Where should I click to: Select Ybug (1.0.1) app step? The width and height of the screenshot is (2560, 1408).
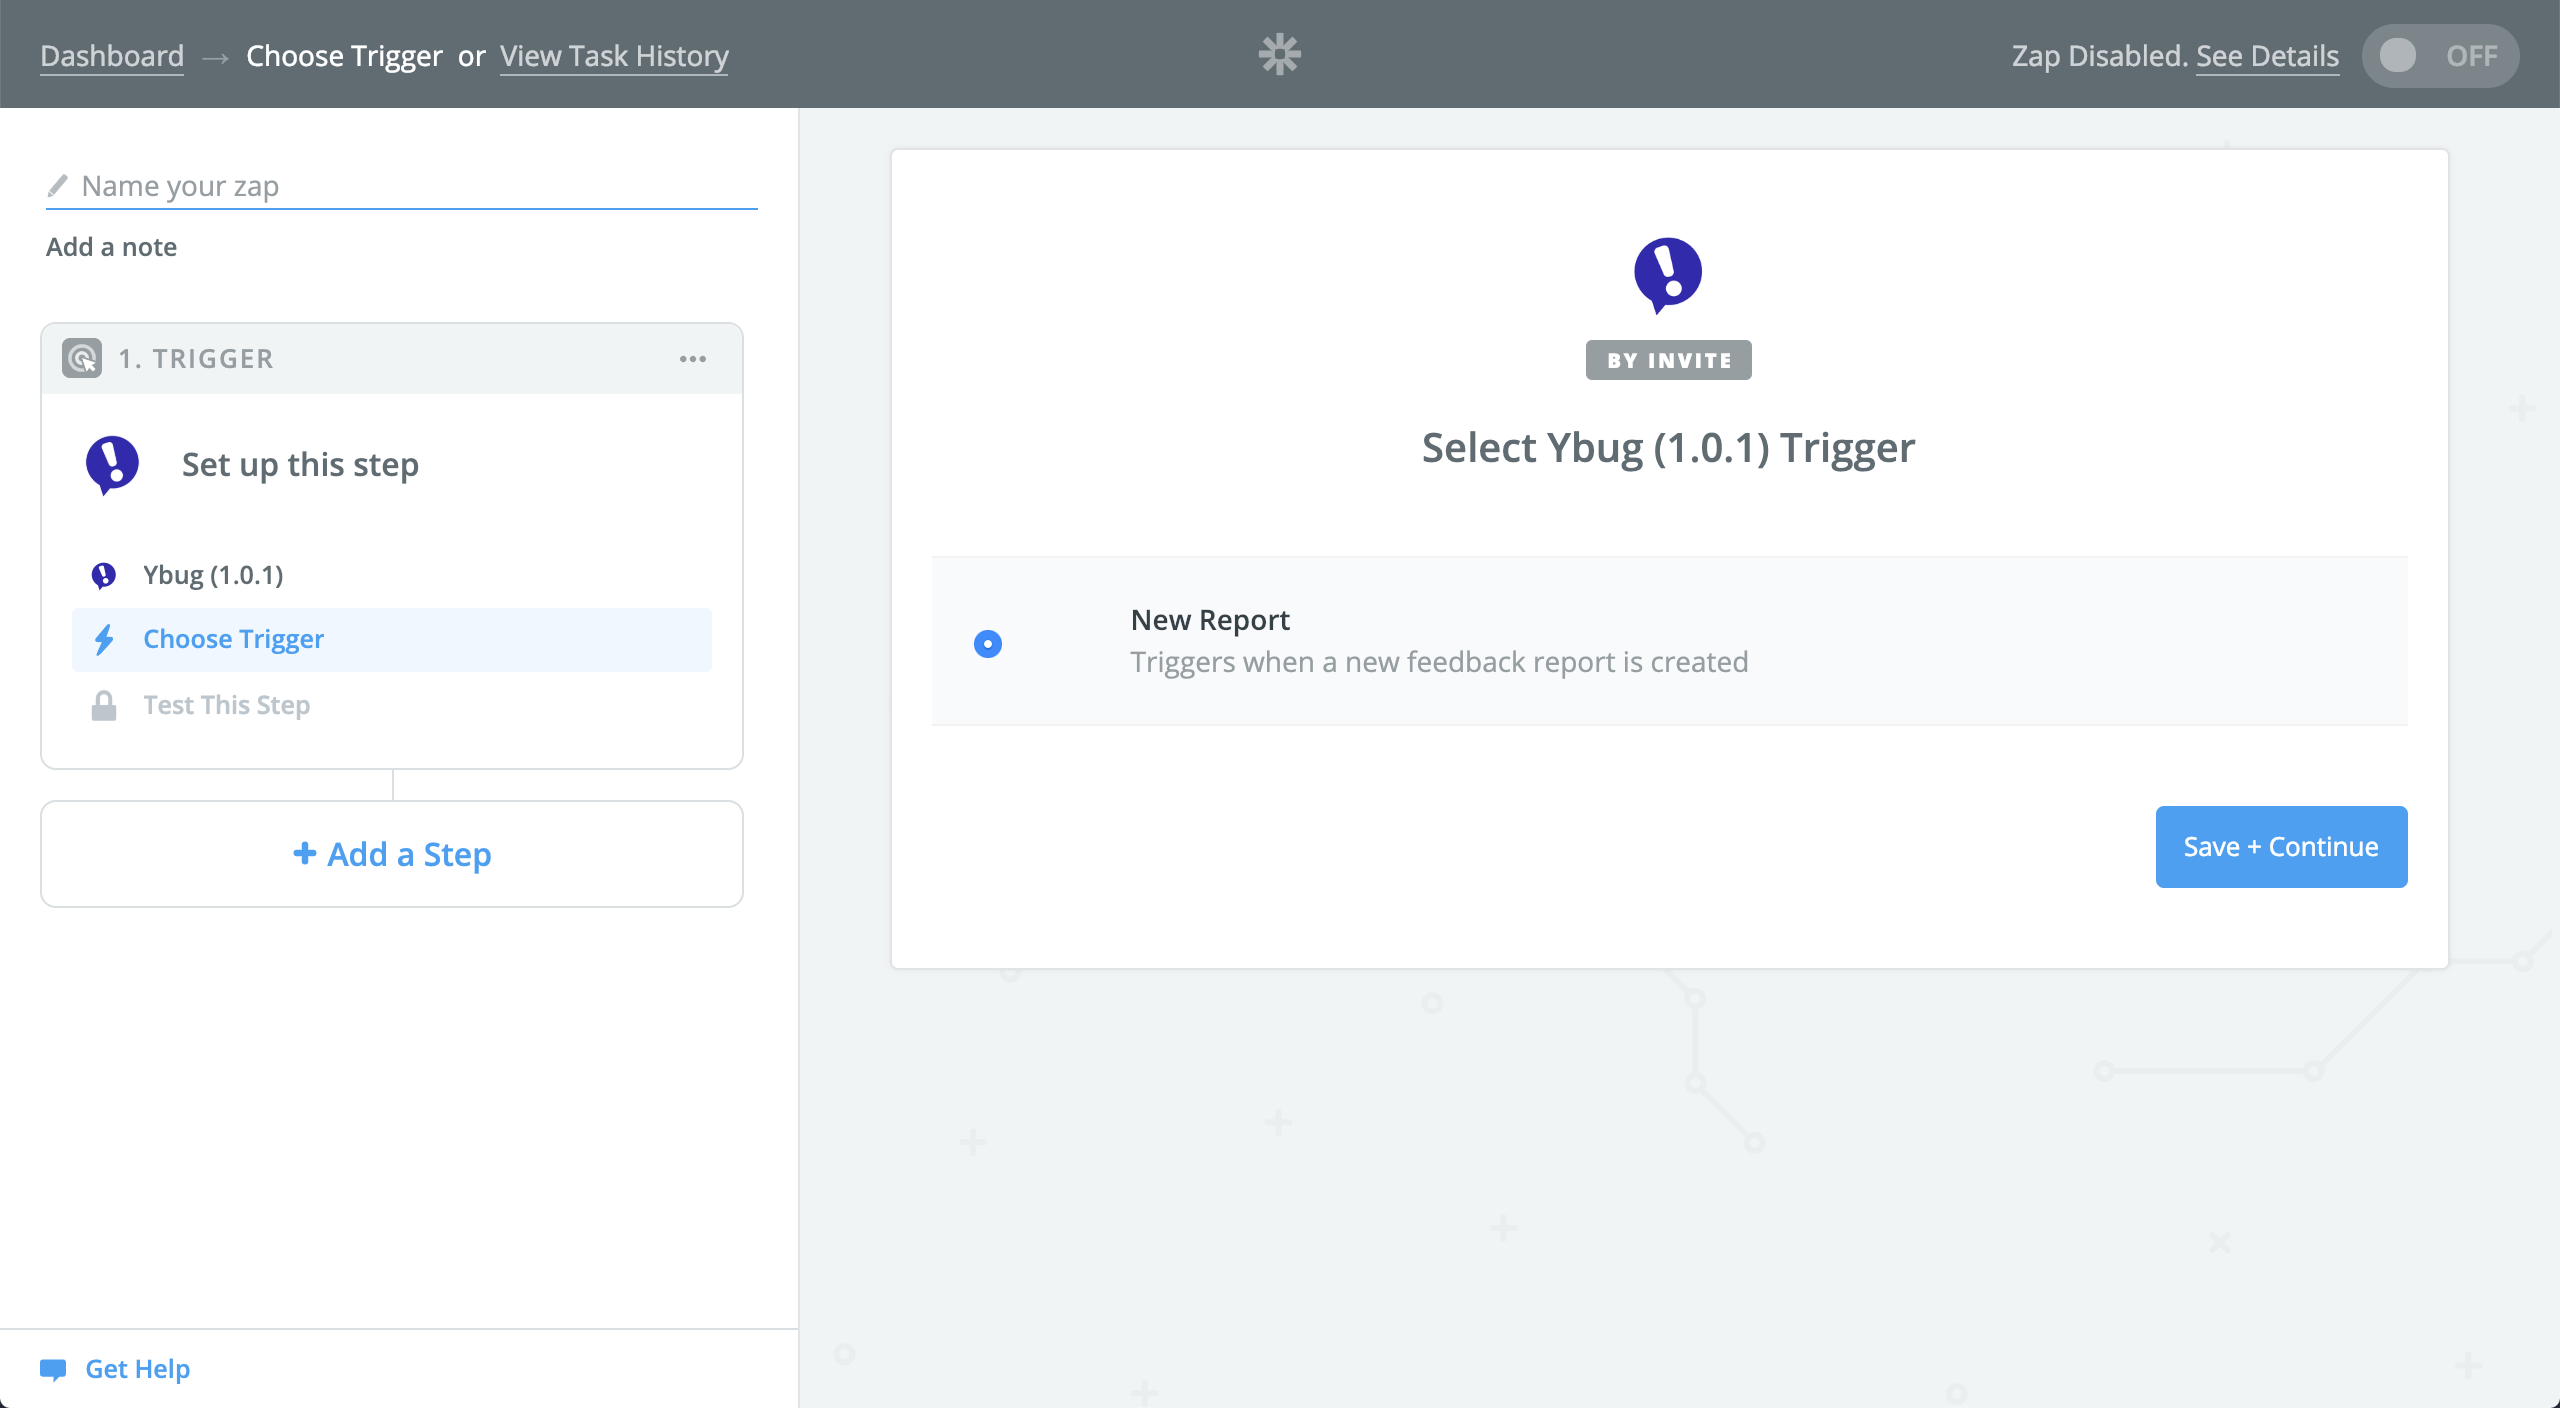392,575
